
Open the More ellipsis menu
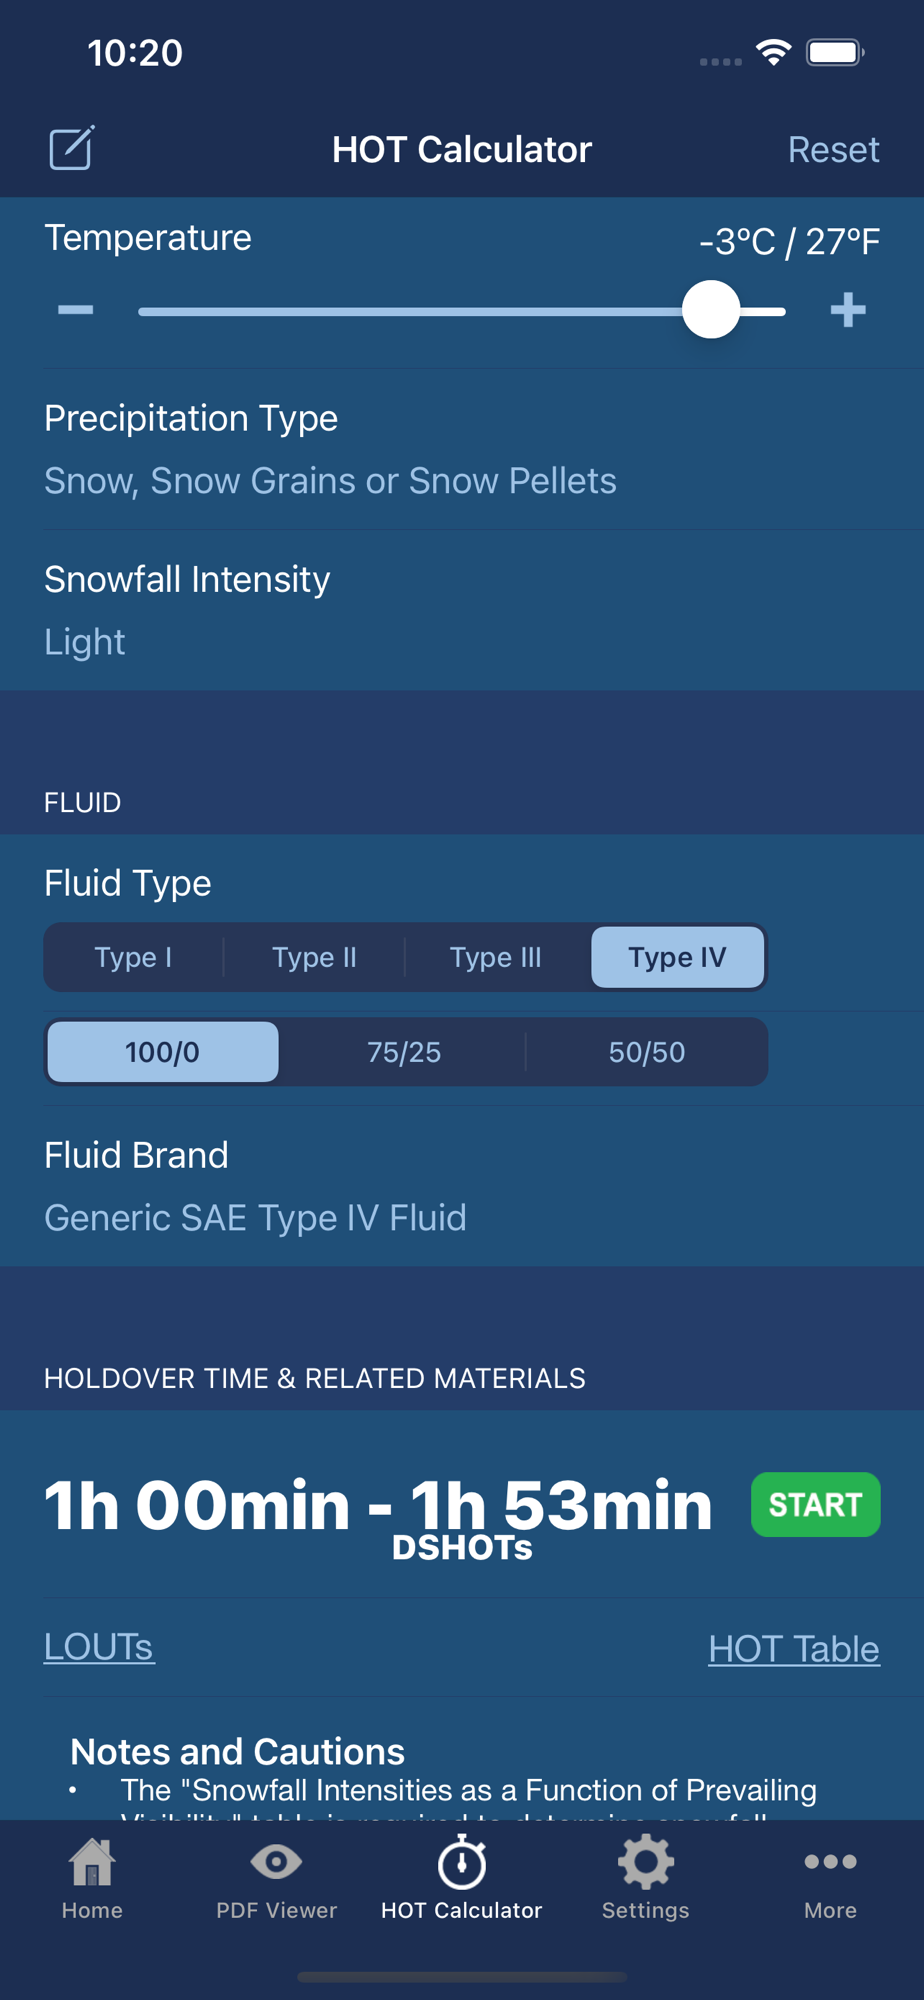(x=830, y=1861)
